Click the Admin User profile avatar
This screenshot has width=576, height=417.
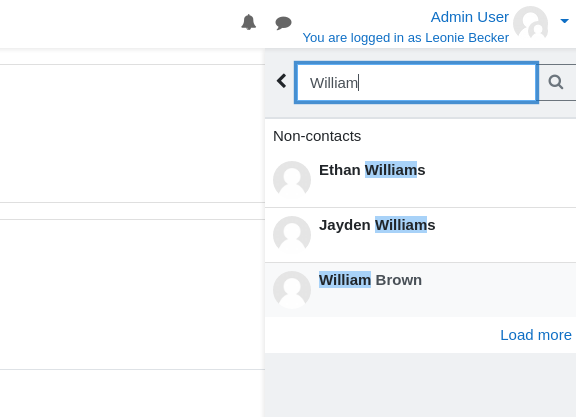coord(530,24)
